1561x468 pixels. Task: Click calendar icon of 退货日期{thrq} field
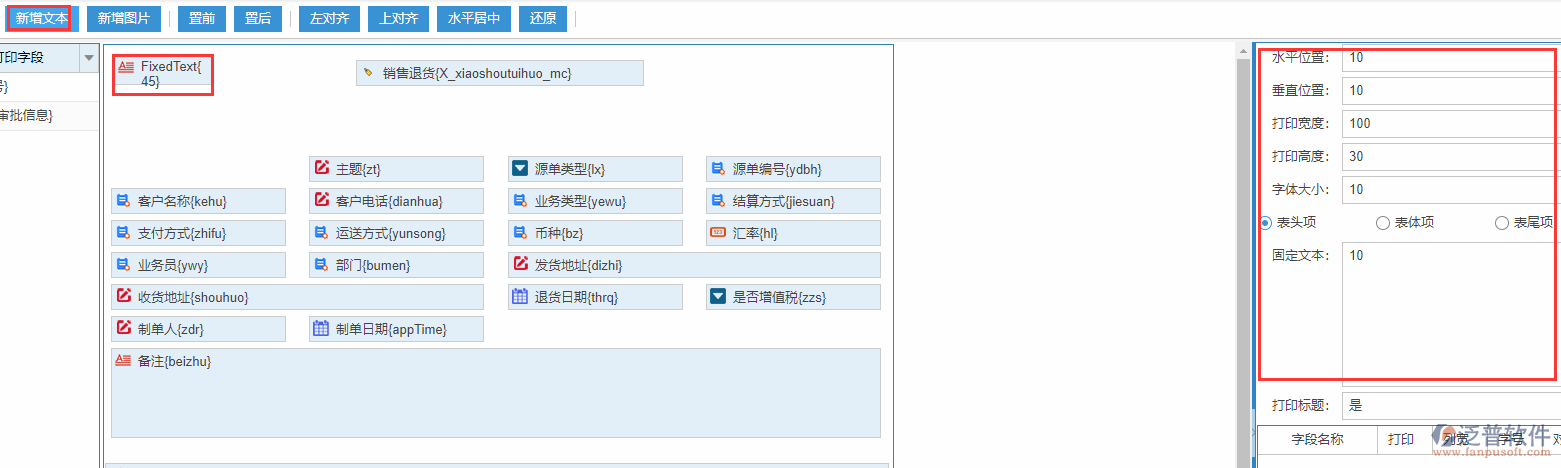click(519, 296)
